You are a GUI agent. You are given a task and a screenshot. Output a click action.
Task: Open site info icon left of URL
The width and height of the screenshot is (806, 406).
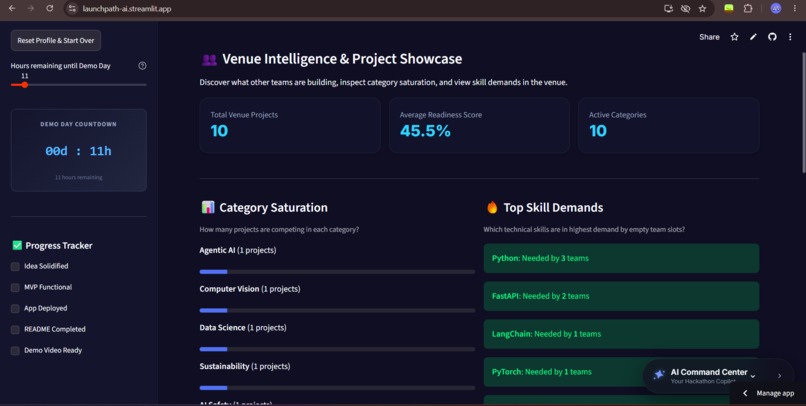[x=72, y=9]
